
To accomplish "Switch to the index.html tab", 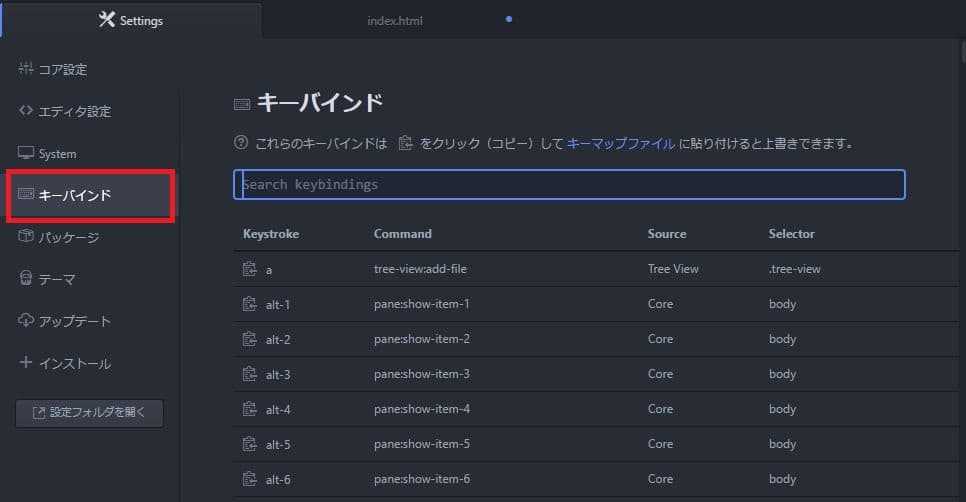I will pyautogui.click(x=395, y=21).
